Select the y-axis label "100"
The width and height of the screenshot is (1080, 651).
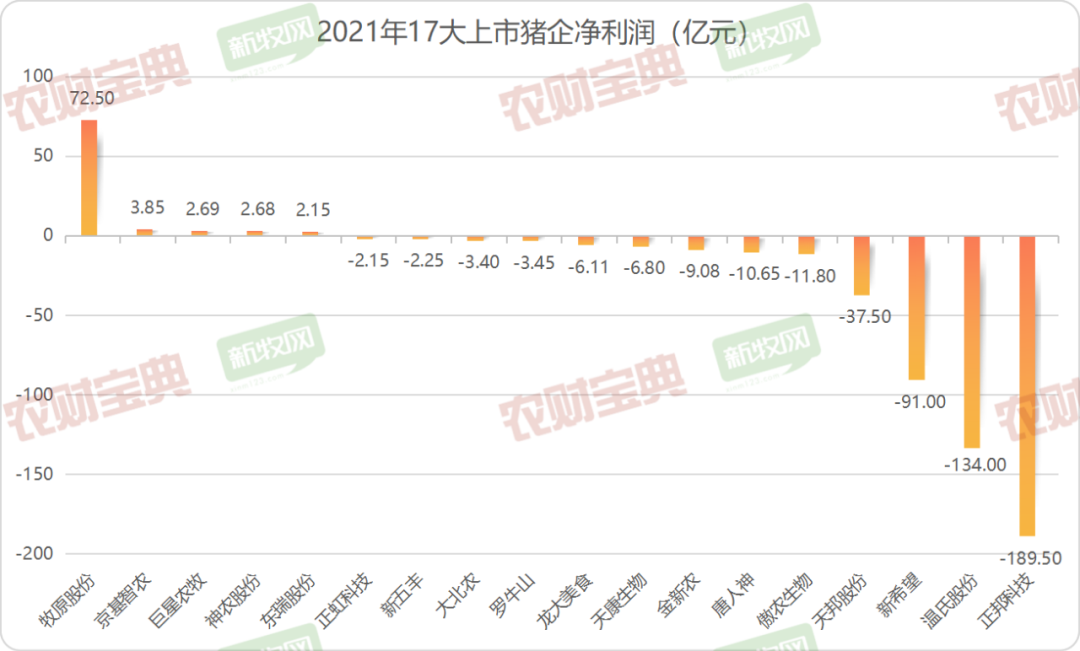coord(38,76)
